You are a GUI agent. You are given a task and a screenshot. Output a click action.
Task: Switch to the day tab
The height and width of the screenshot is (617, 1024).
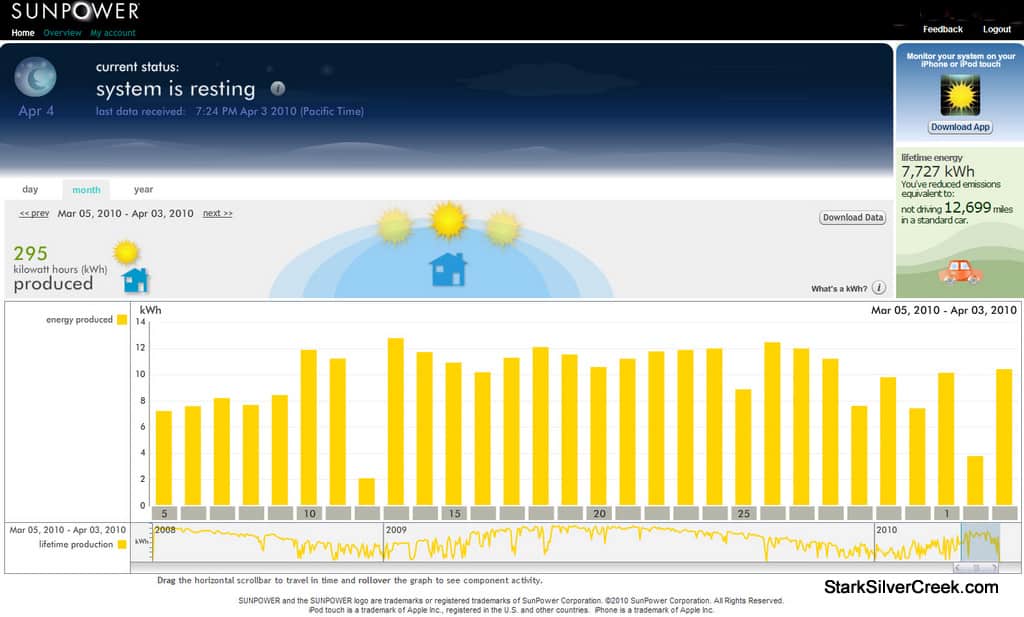(x=30, y=189)
